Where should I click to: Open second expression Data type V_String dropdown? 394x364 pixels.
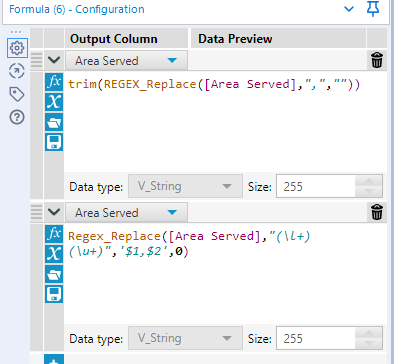click(x=185, y=338)
